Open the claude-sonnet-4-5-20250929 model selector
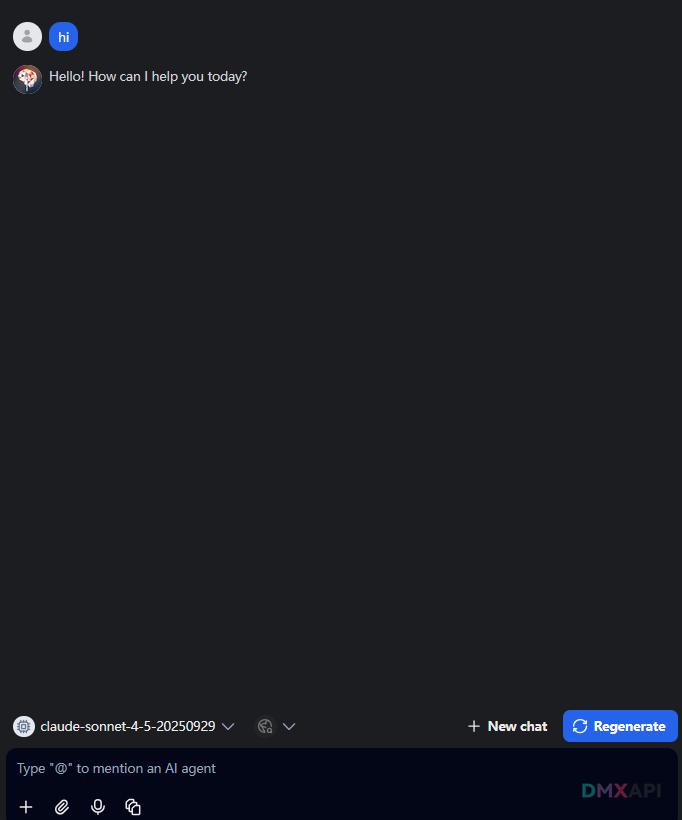 pos(128,726)
